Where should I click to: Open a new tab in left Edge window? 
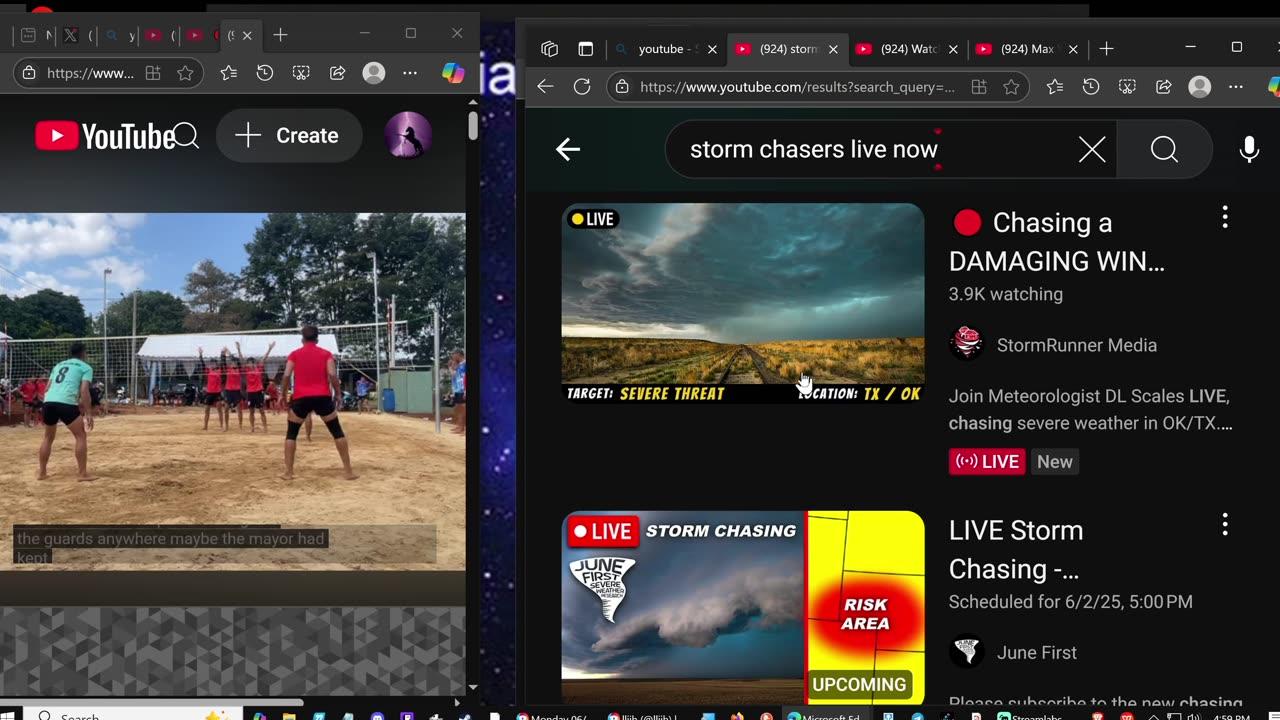tap(281, 35)
